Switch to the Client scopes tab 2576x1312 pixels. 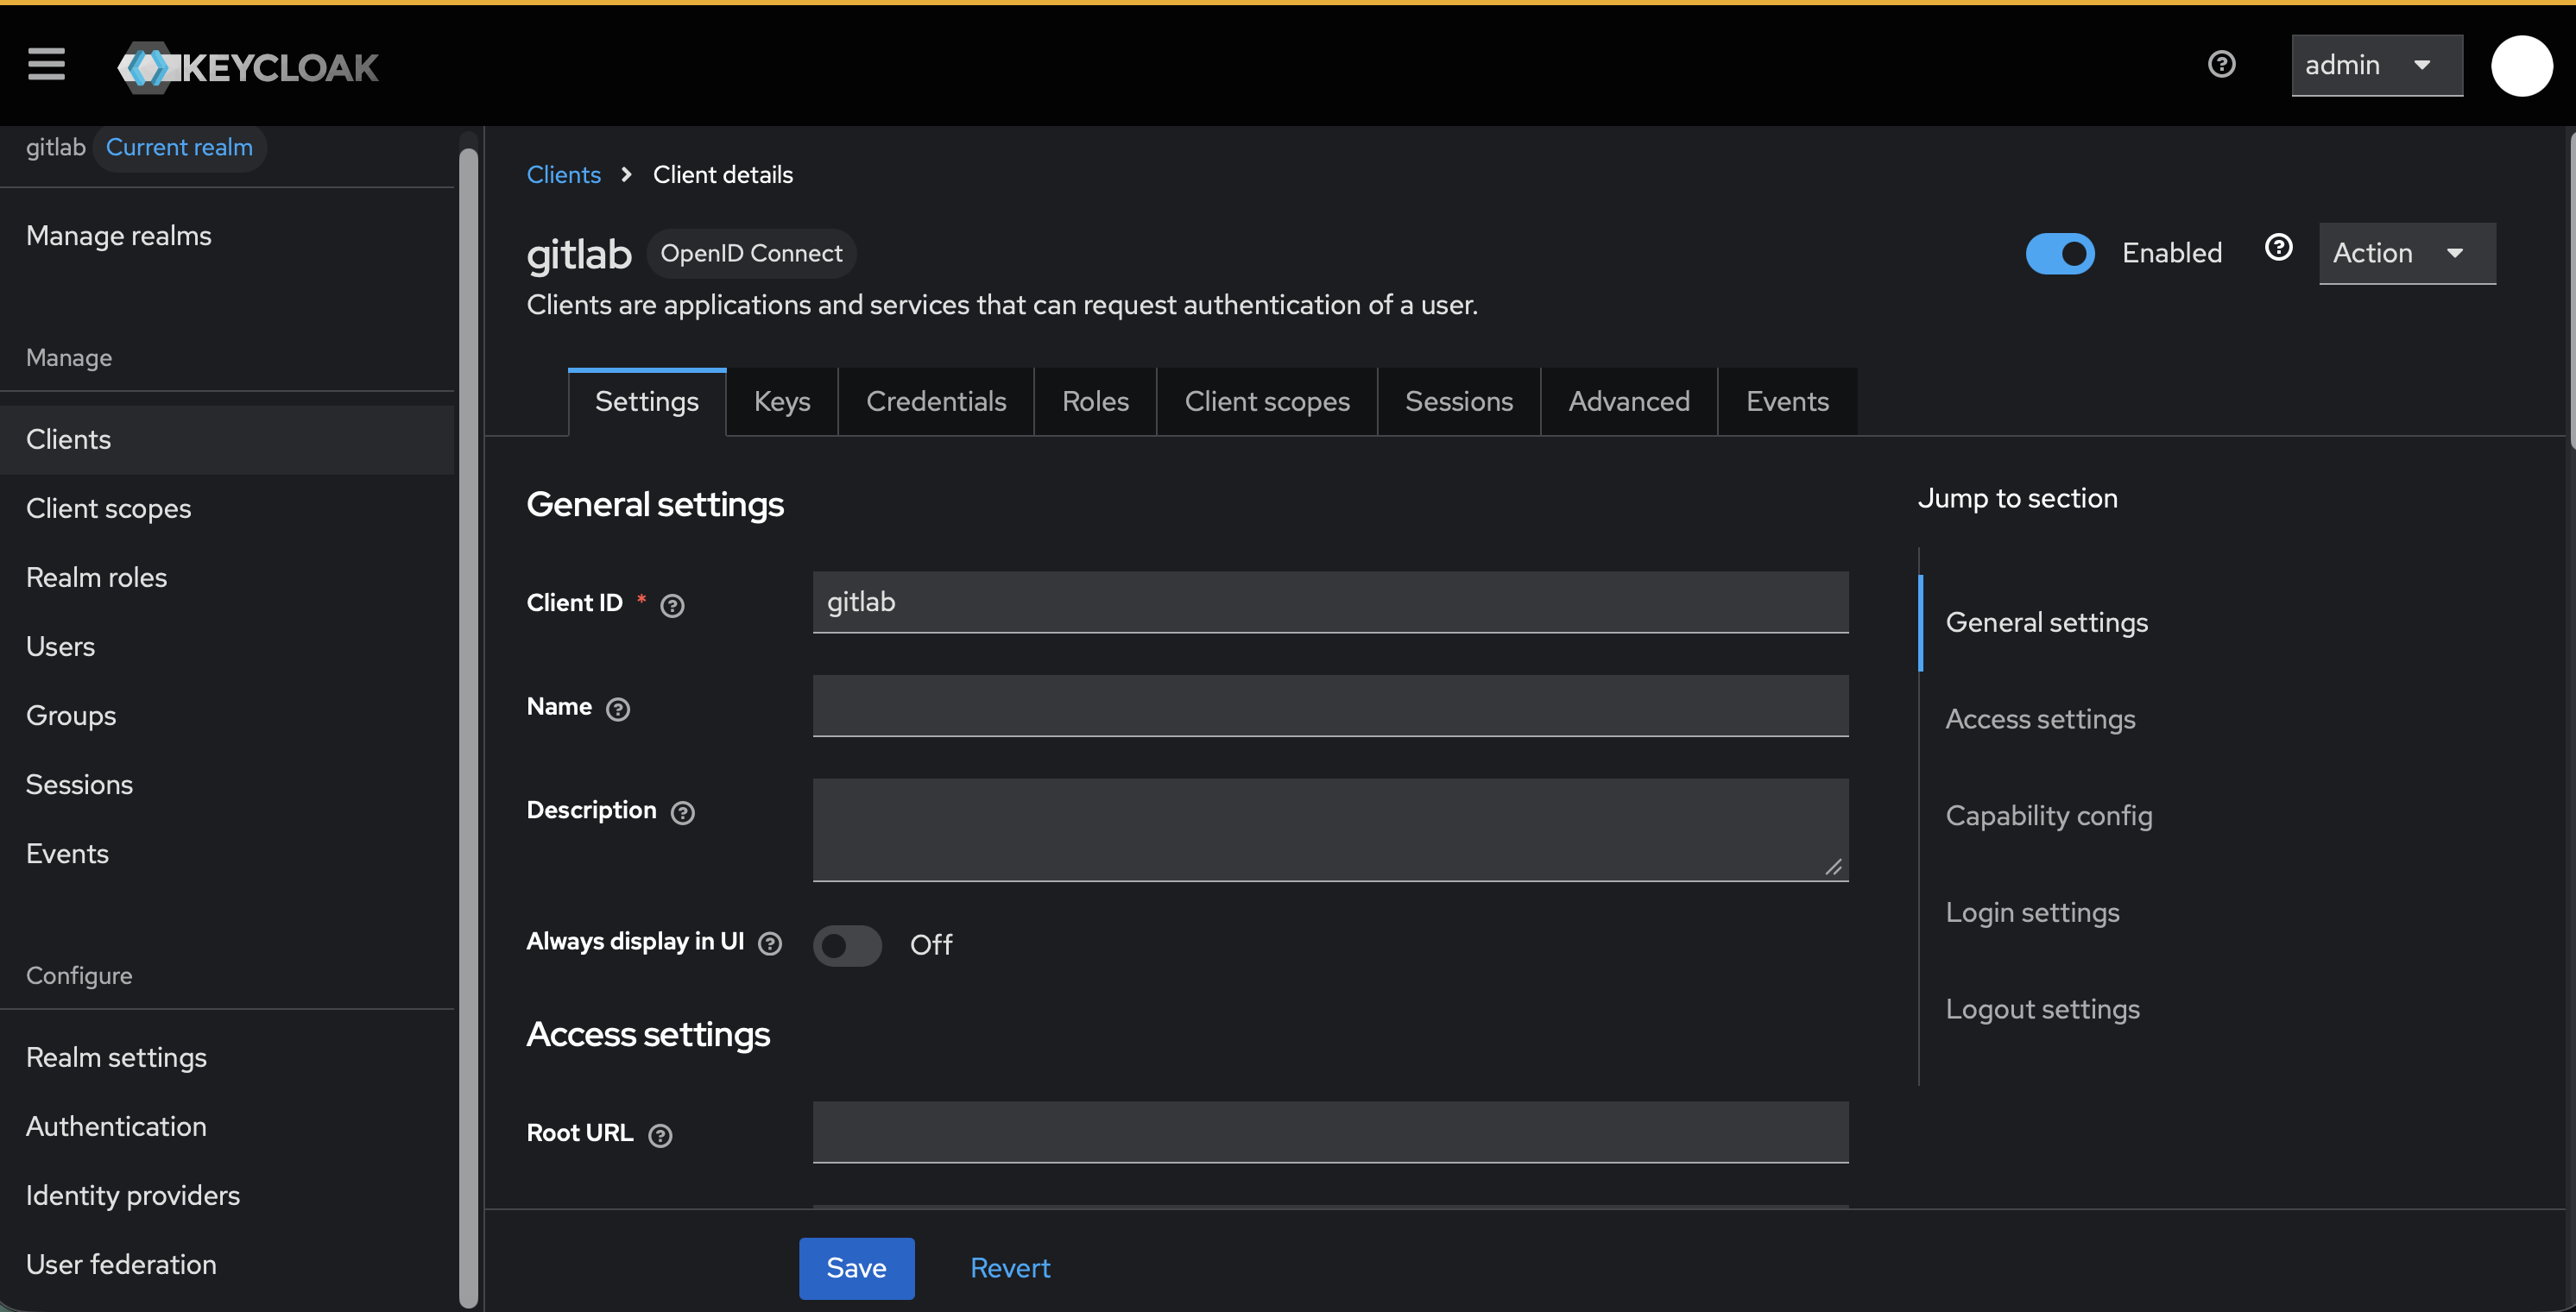[1267, 402]
